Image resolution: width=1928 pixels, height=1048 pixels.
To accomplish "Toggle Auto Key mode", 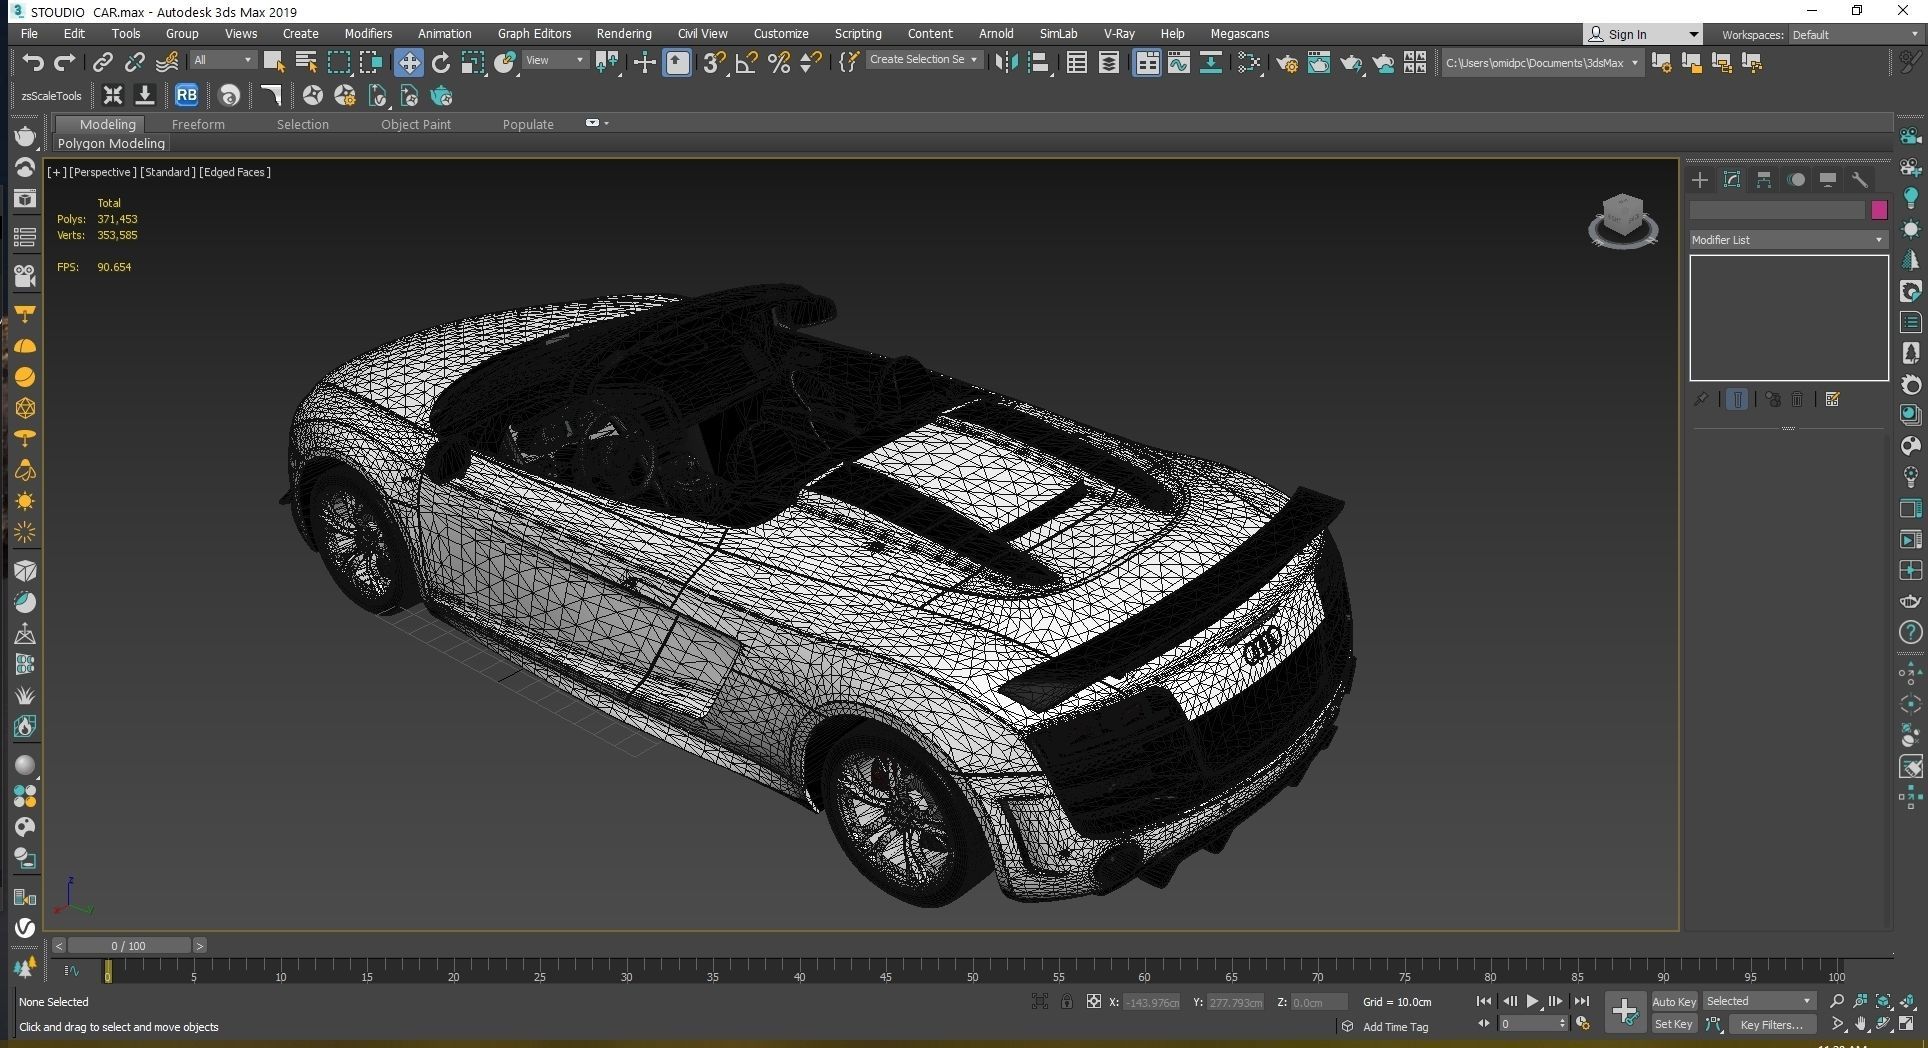I will tap(1674, 1002).
